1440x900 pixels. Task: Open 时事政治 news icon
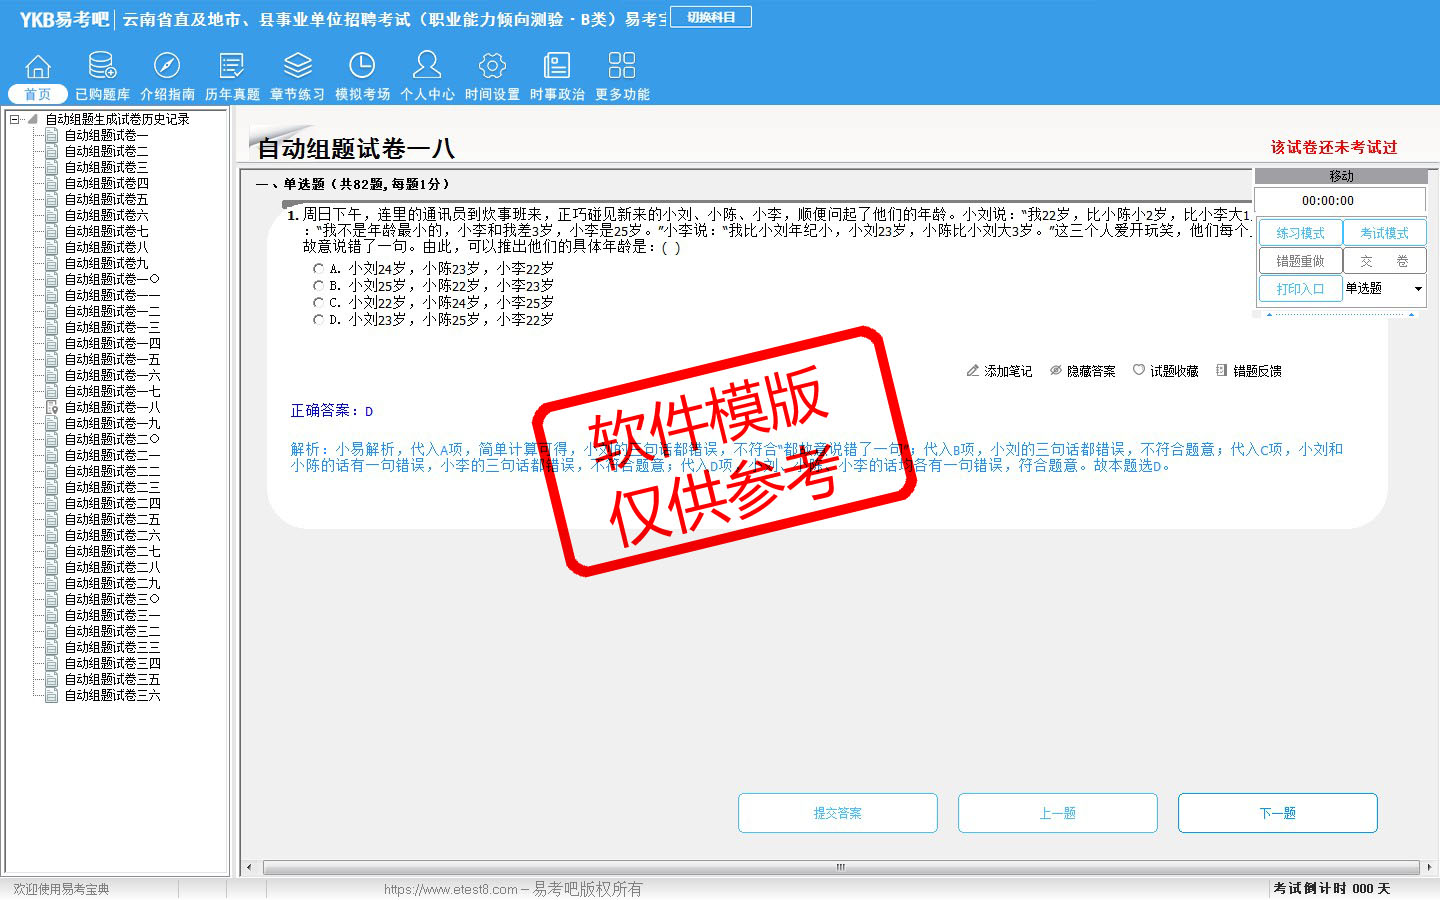pos(557,66)
